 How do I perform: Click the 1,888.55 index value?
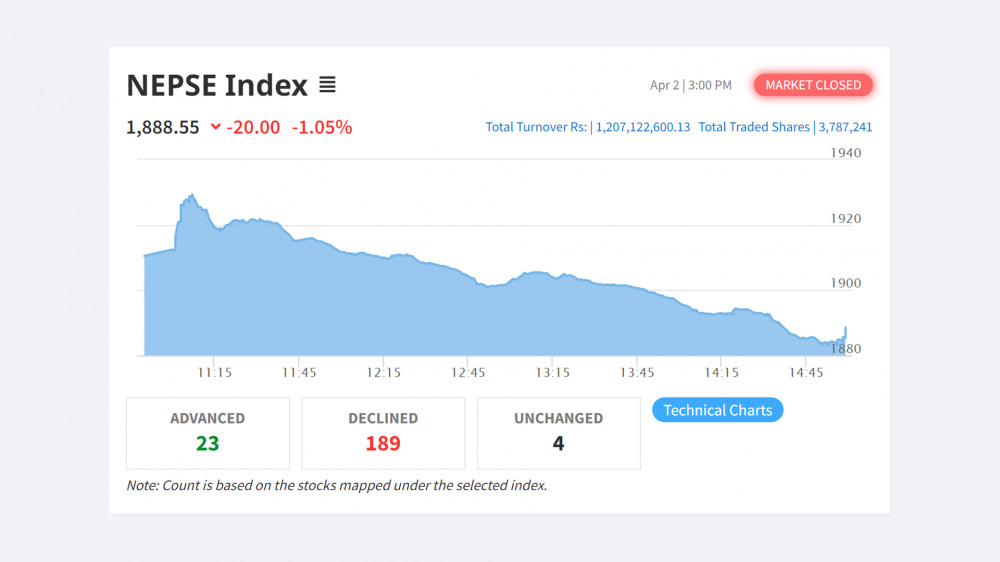point(163,127)
